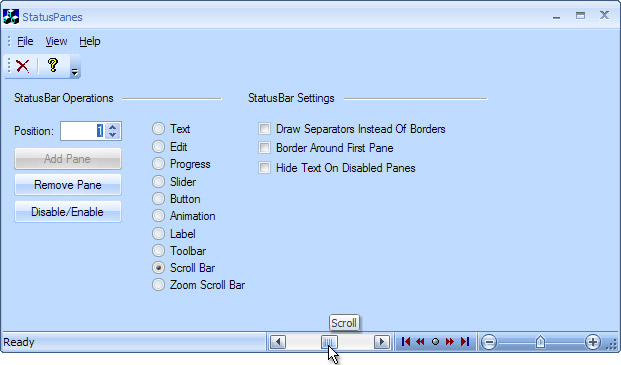
Task: Open the toolbar options overflow arrow
Action: [x=74, y=72]
